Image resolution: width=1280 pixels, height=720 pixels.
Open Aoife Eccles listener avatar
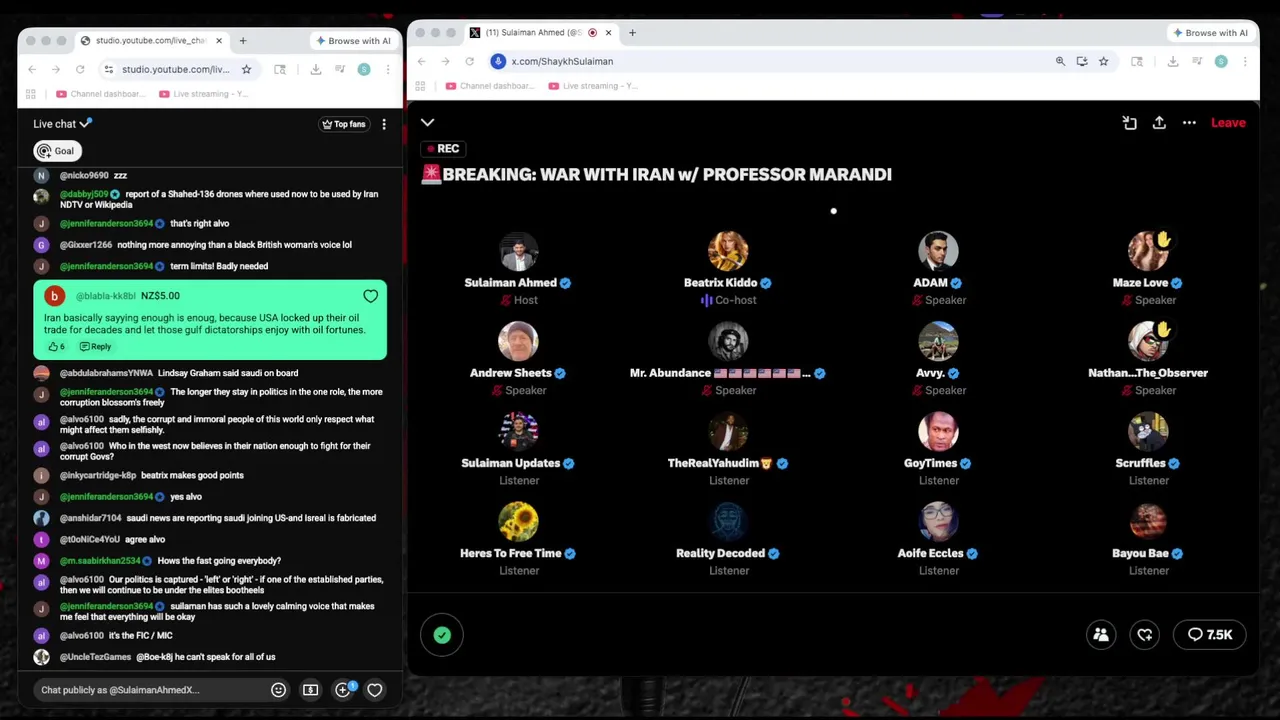point(938,521)
